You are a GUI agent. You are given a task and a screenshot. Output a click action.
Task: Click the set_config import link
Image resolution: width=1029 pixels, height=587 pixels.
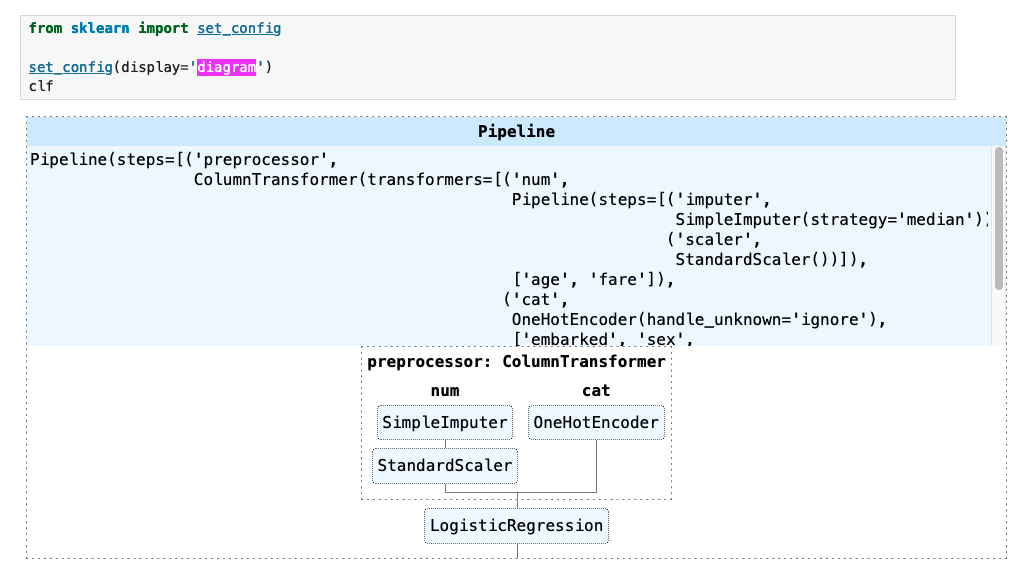click(x=238, y=28)
